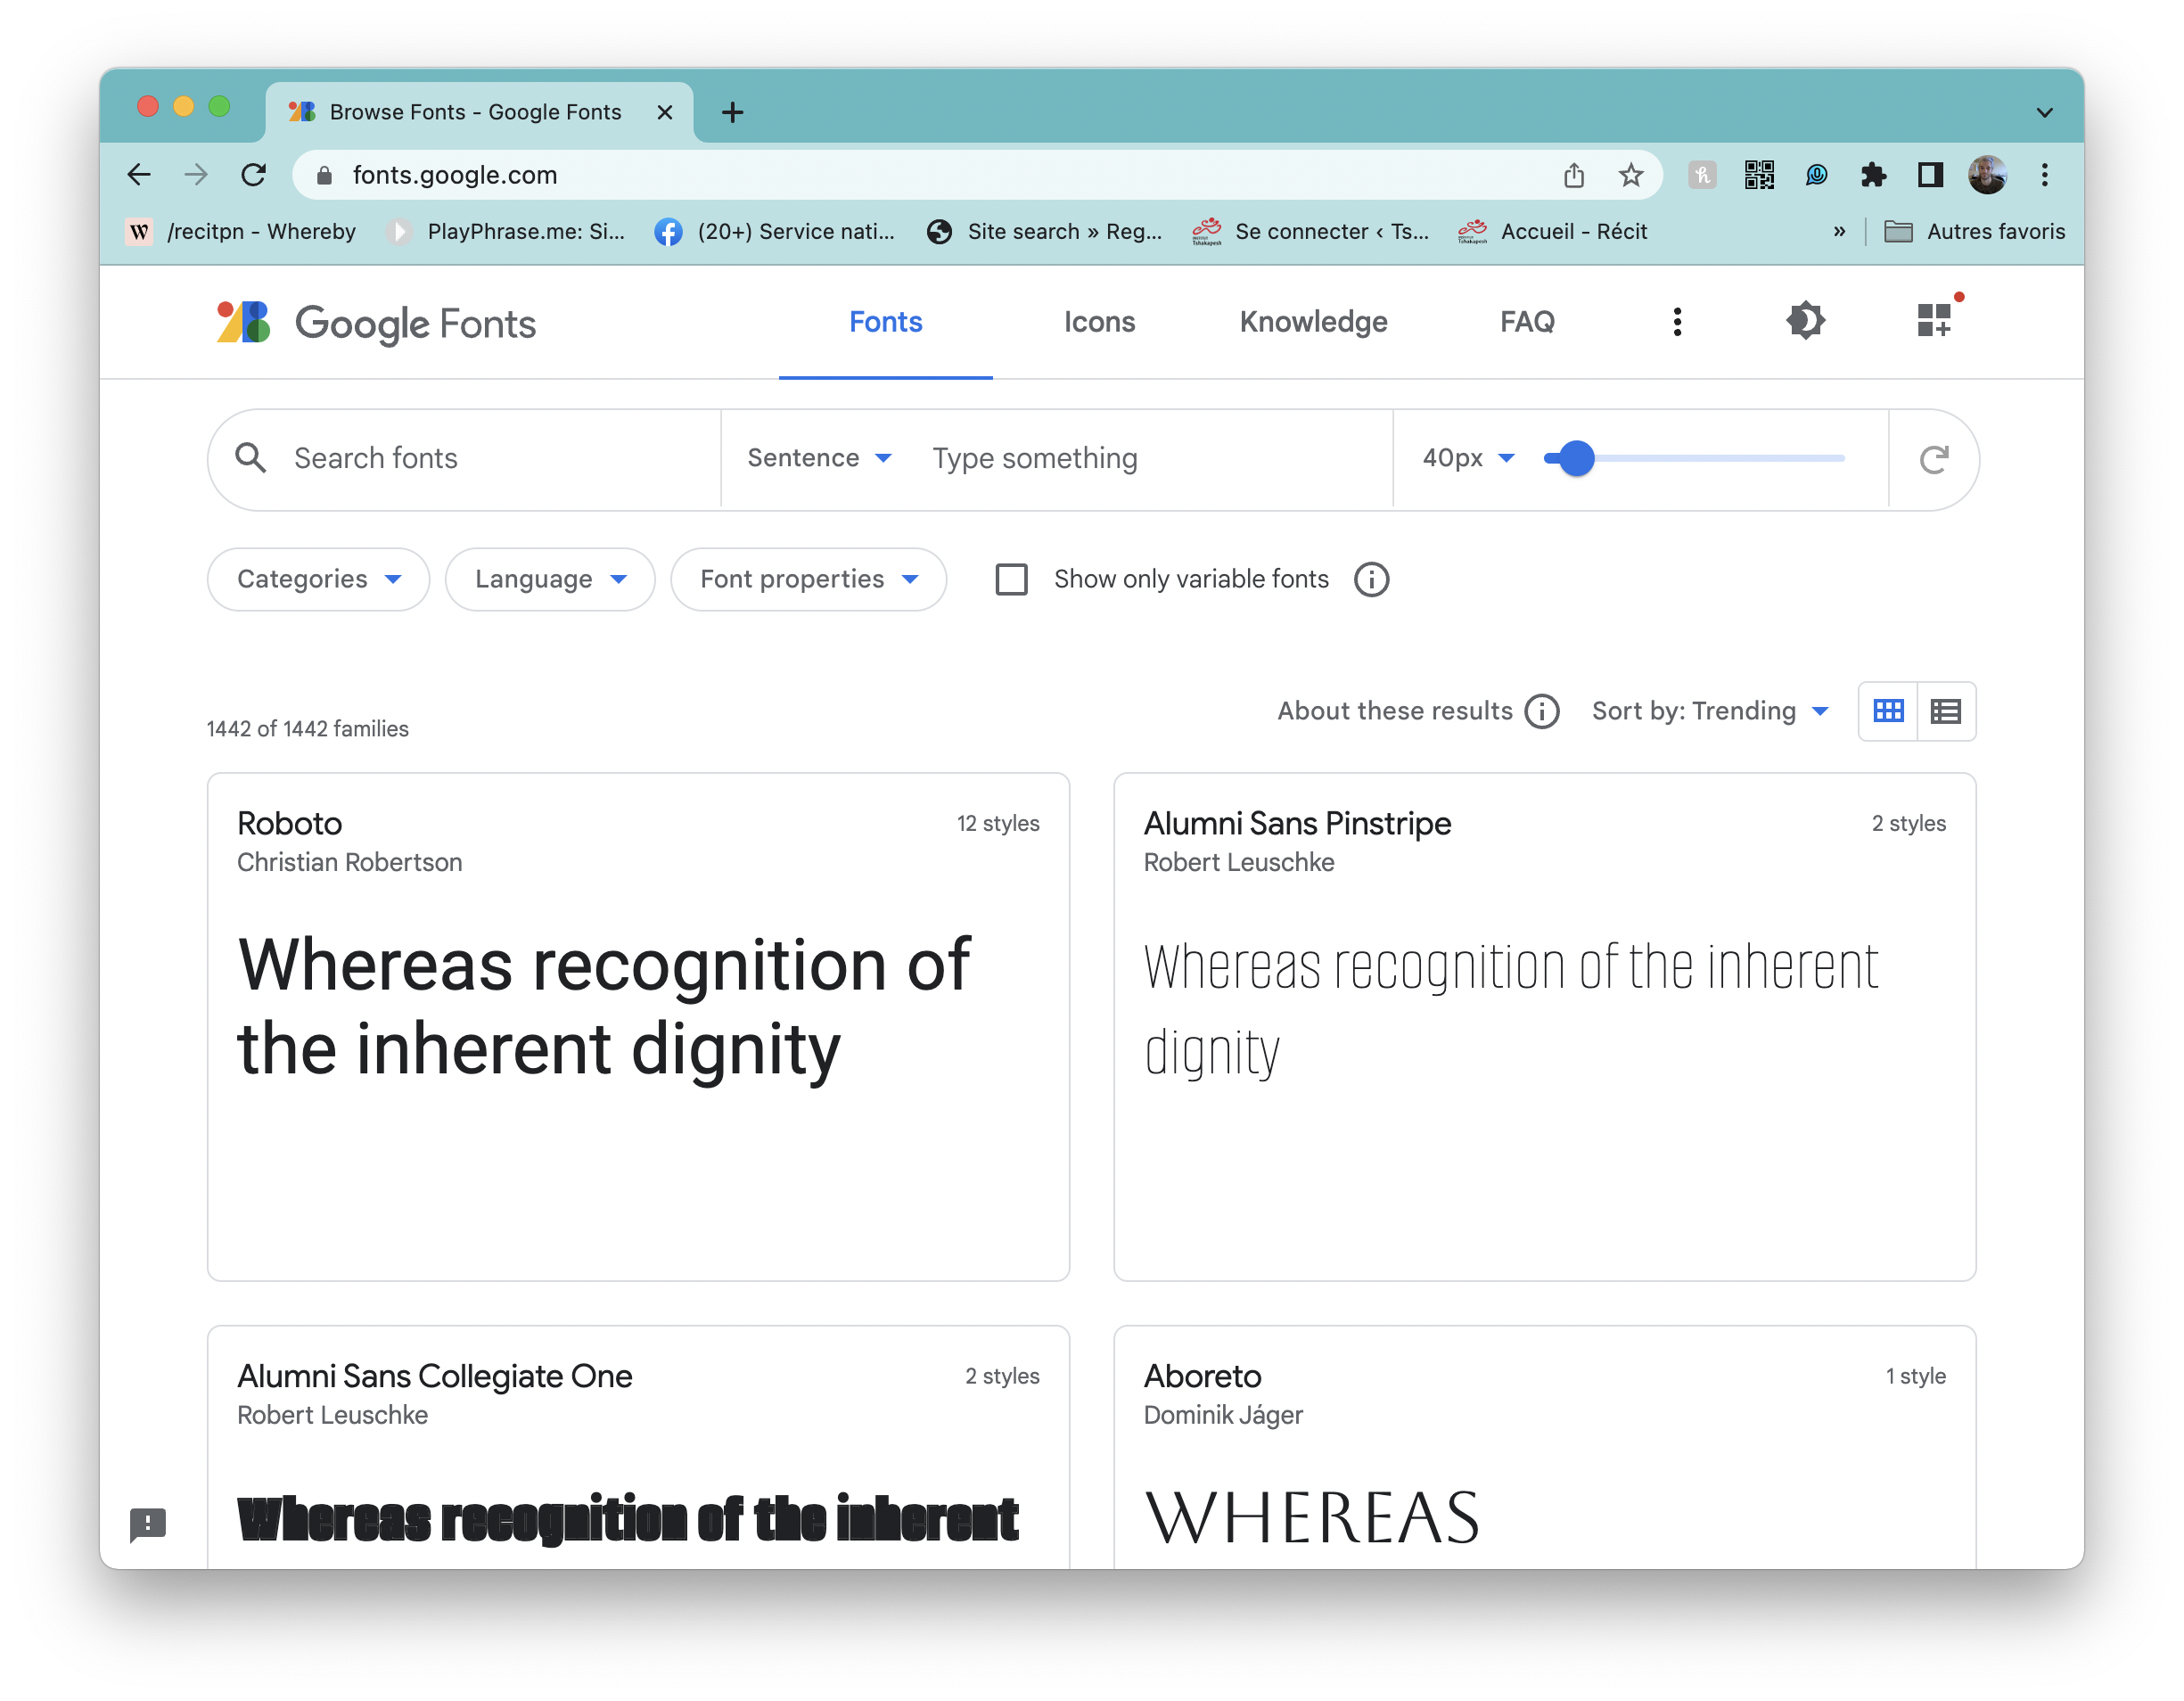This screenshot has height=1701, width=2184.
Task: Open the Sentence preview type dropdown
Action: (x=819, y=458)
